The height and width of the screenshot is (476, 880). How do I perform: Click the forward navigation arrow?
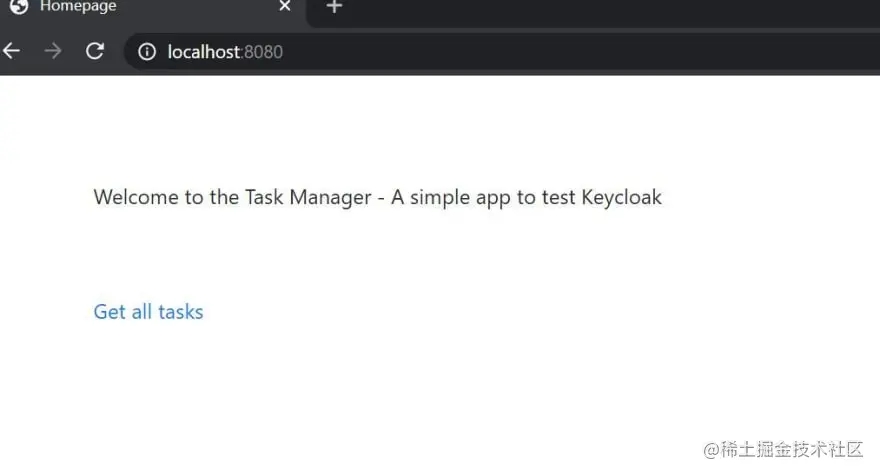pos(53,51)
